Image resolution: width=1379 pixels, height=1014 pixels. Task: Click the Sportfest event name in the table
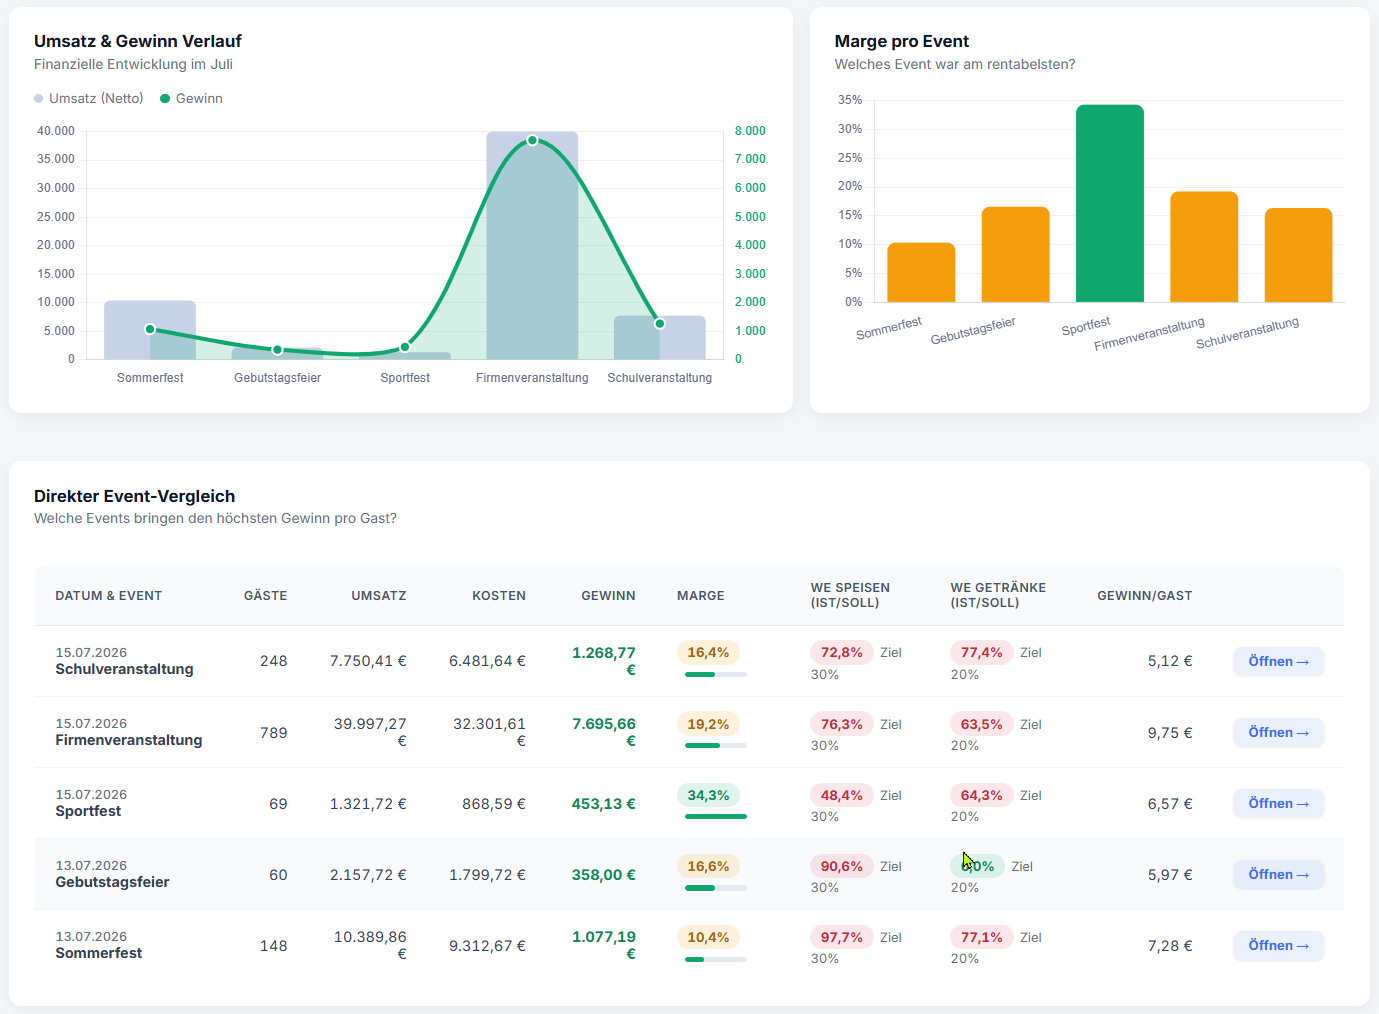[88, 811]
